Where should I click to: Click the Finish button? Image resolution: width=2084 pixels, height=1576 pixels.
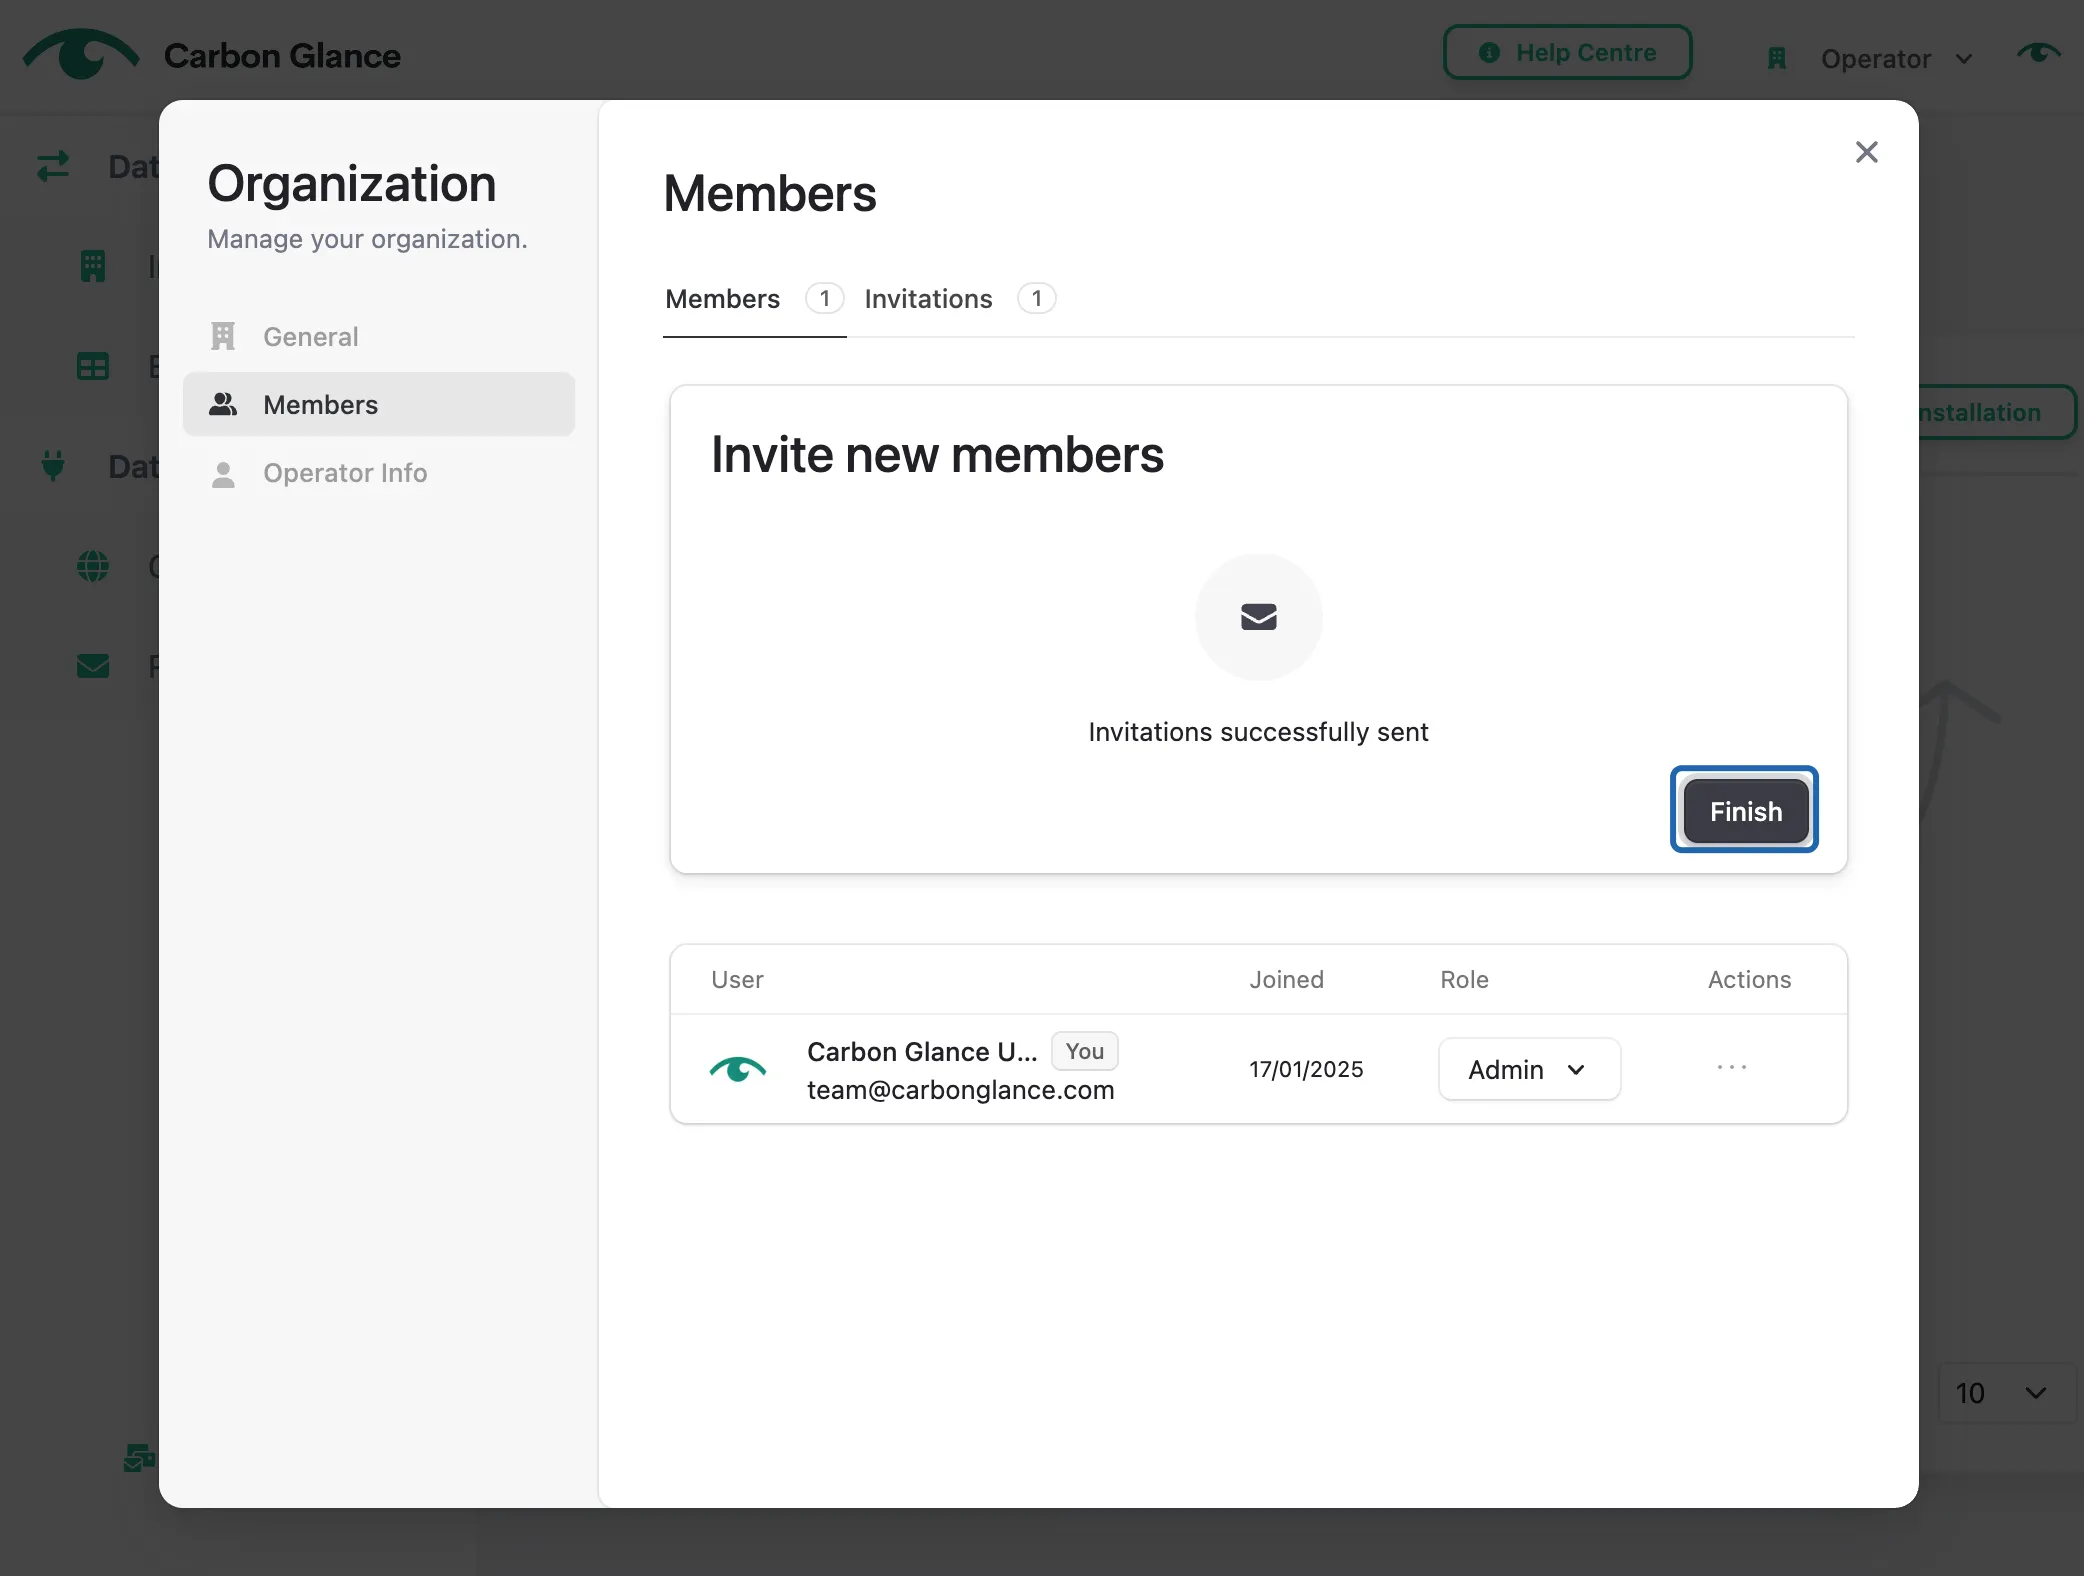[x=1745, y=811]
